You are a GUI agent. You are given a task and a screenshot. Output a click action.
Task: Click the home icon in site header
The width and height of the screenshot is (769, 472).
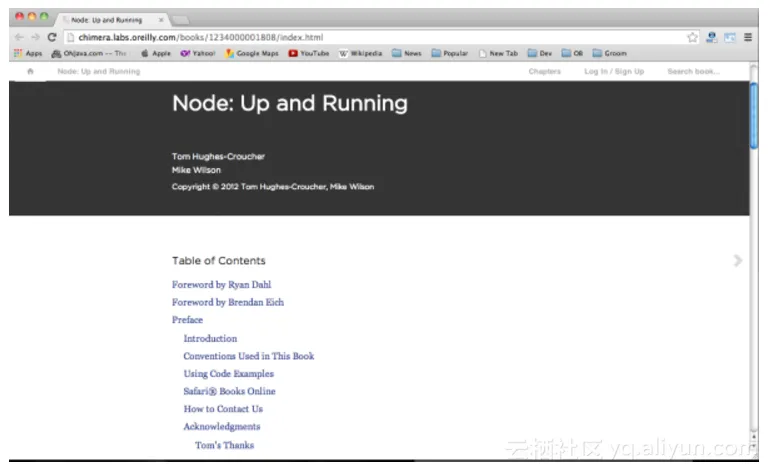tap(30, 72)
